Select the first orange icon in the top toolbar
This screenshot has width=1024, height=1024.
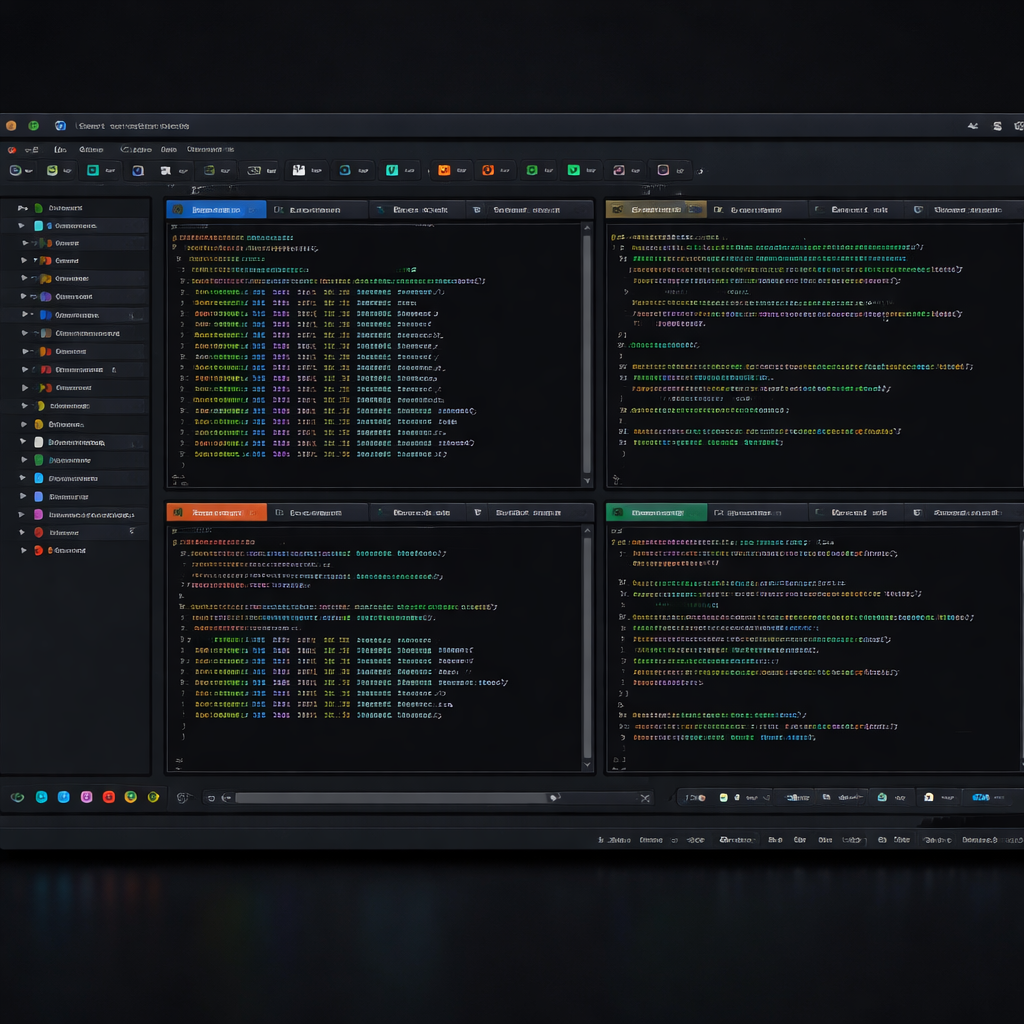coord(444,171)
